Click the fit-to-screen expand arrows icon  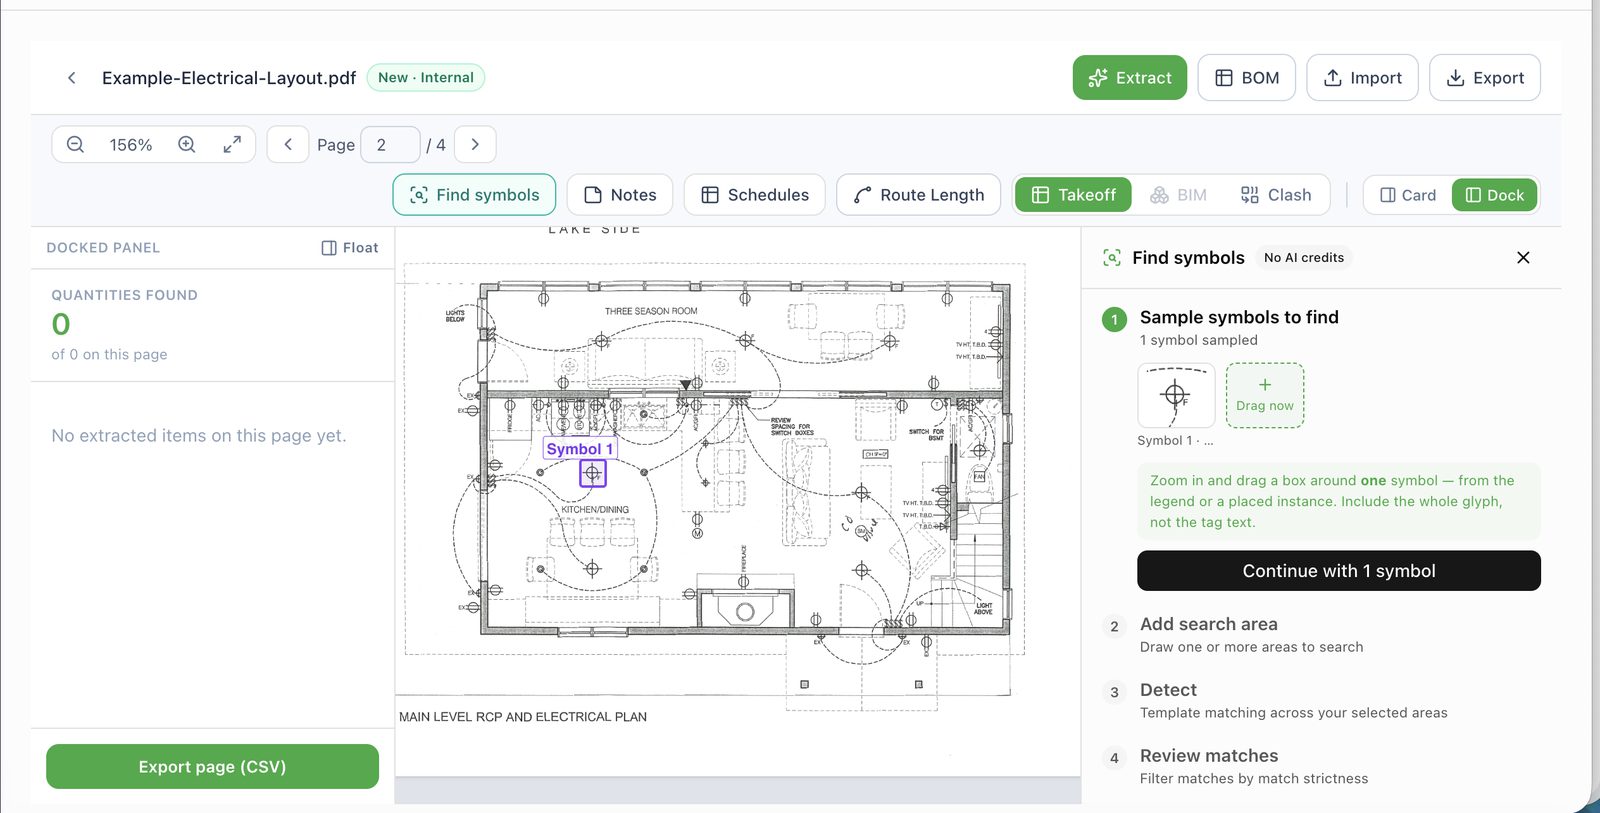point(232,144)
